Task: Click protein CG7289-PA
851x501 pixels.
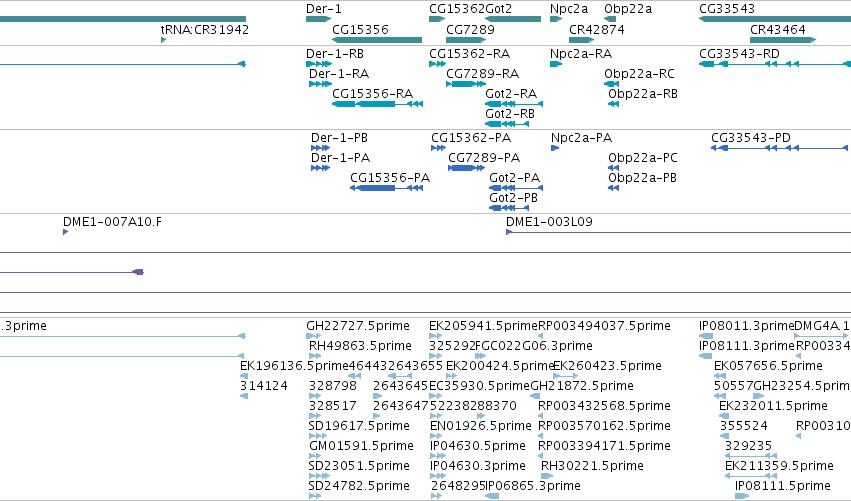Action: (484, 158)
